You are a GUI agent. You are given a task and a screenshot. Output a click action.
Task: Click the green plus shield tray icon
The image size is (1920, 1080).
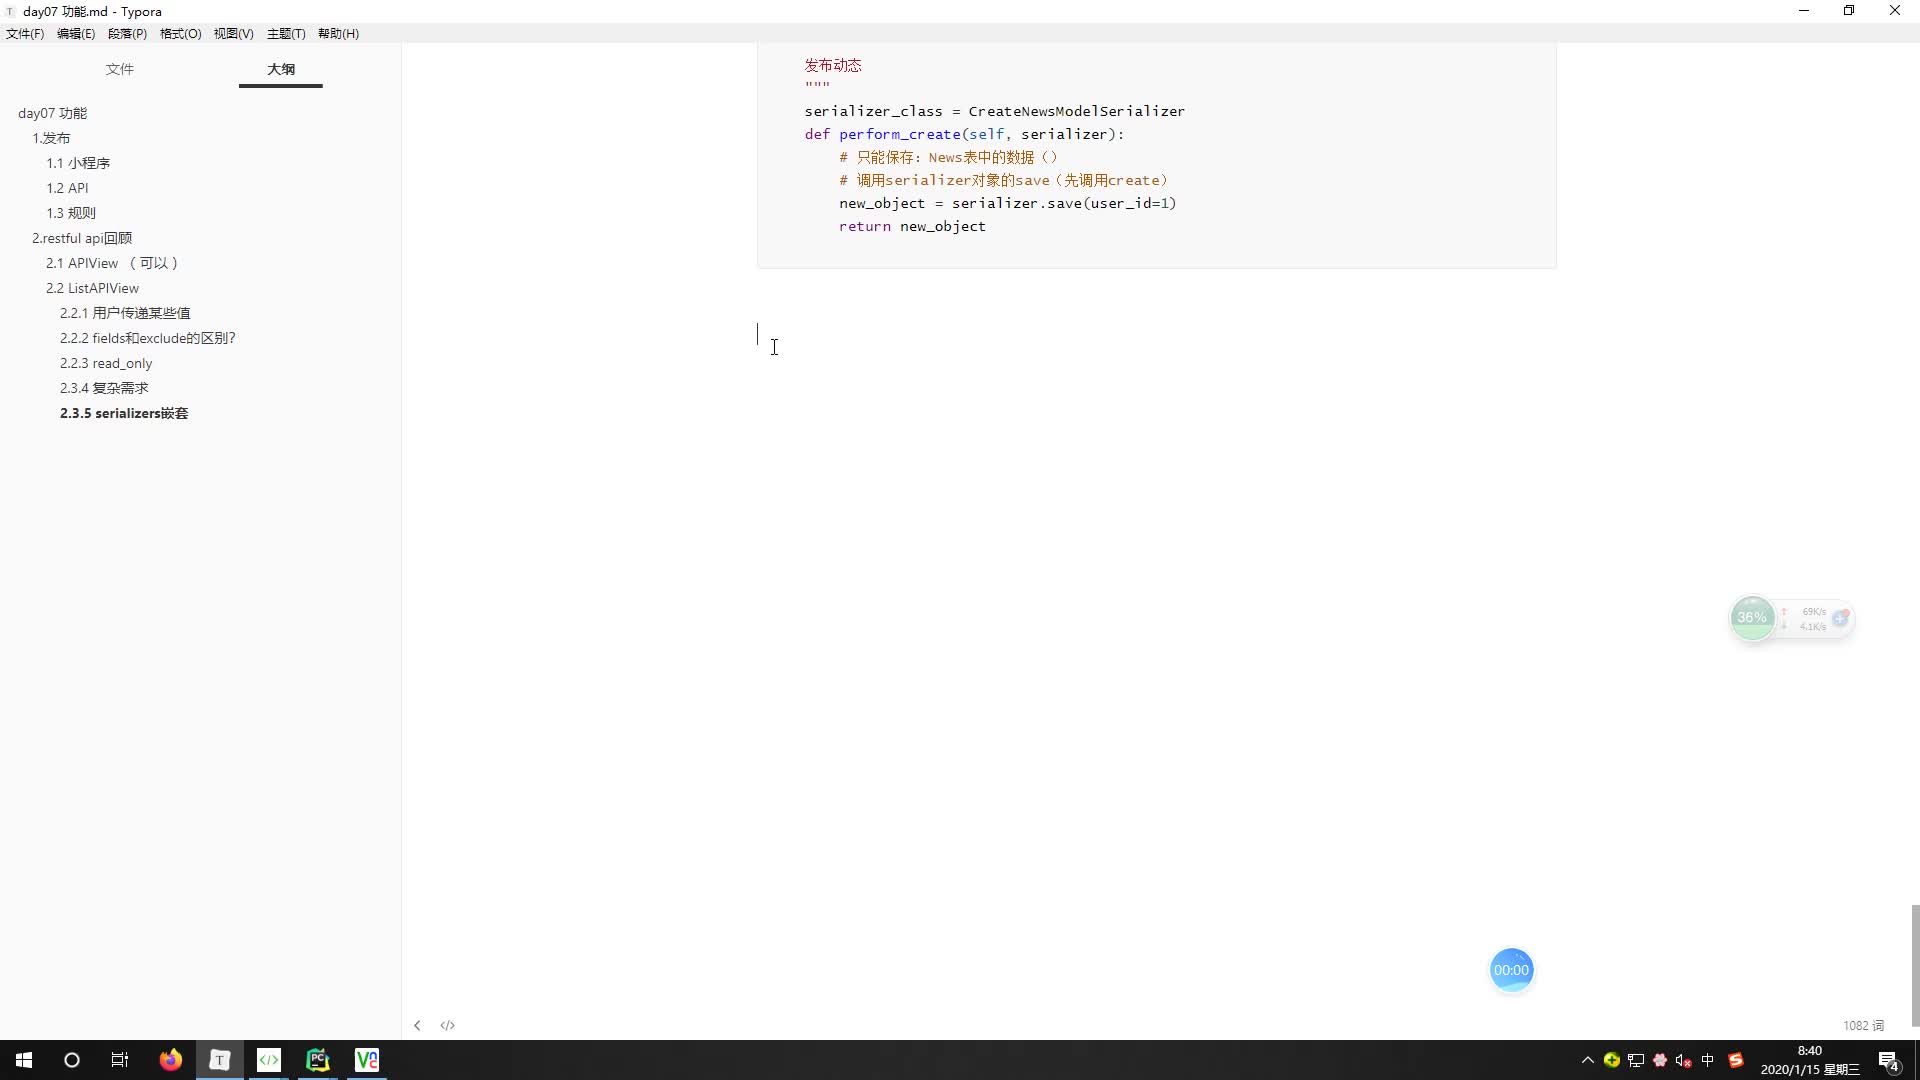1612,1060
